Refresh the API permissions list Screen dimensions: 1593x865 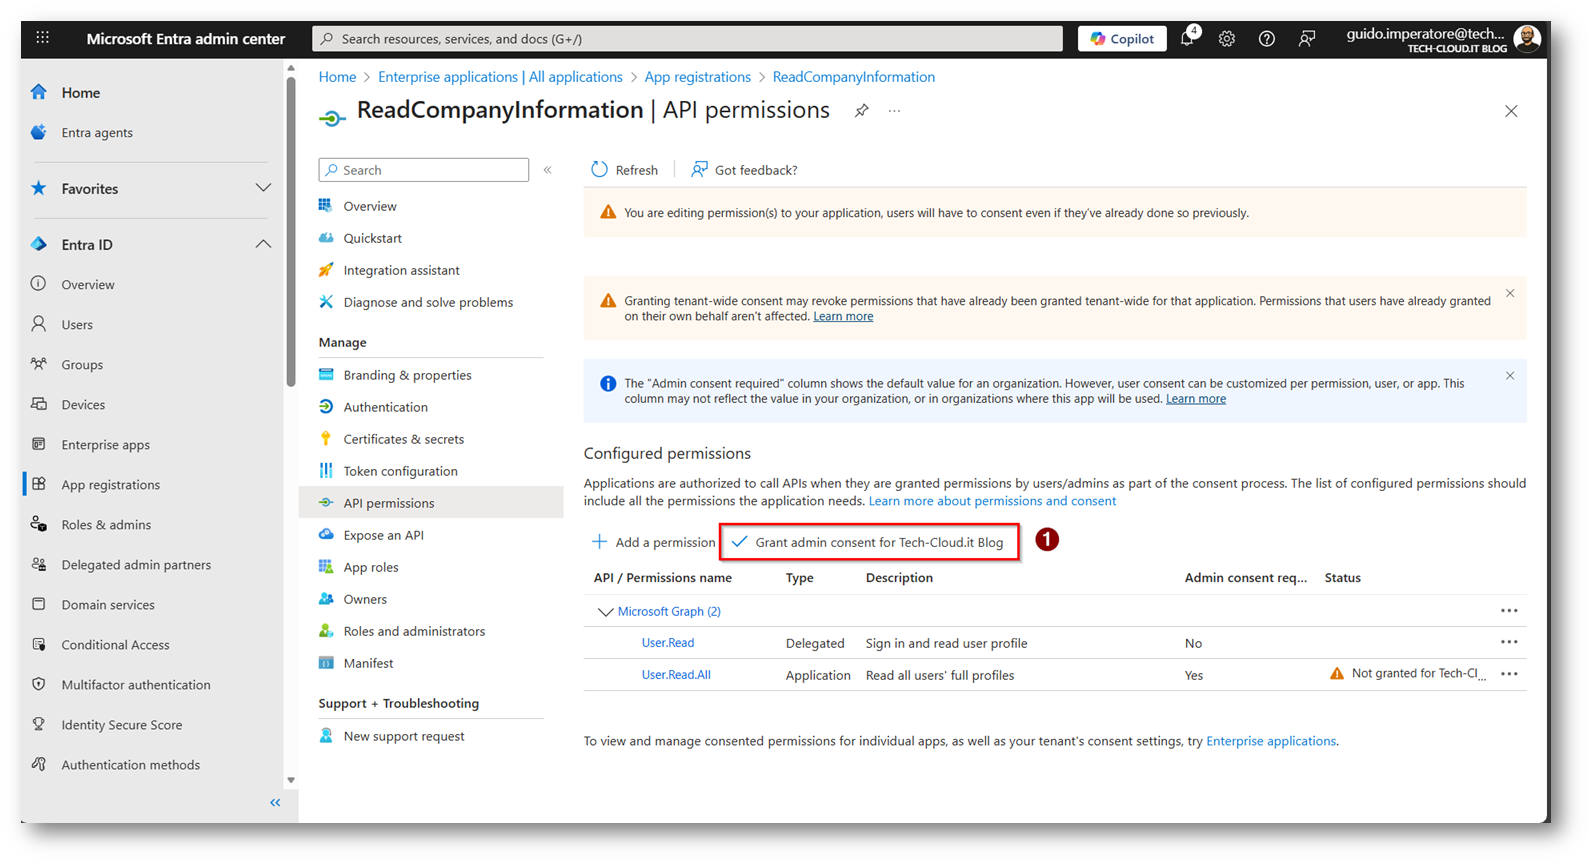[x=625, y=170]
